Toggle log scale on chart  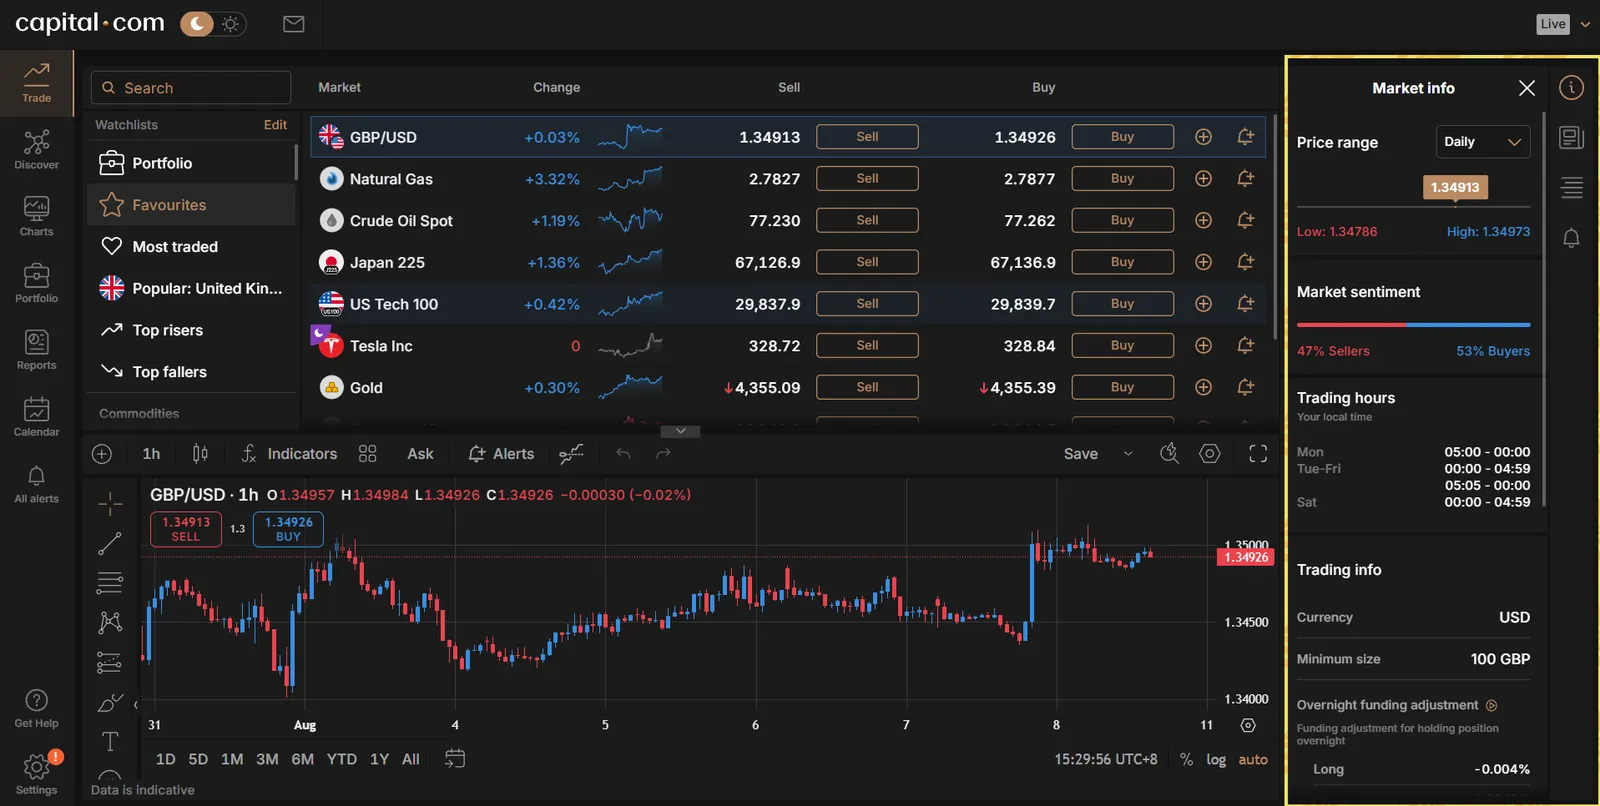[x=1216, y=759]
